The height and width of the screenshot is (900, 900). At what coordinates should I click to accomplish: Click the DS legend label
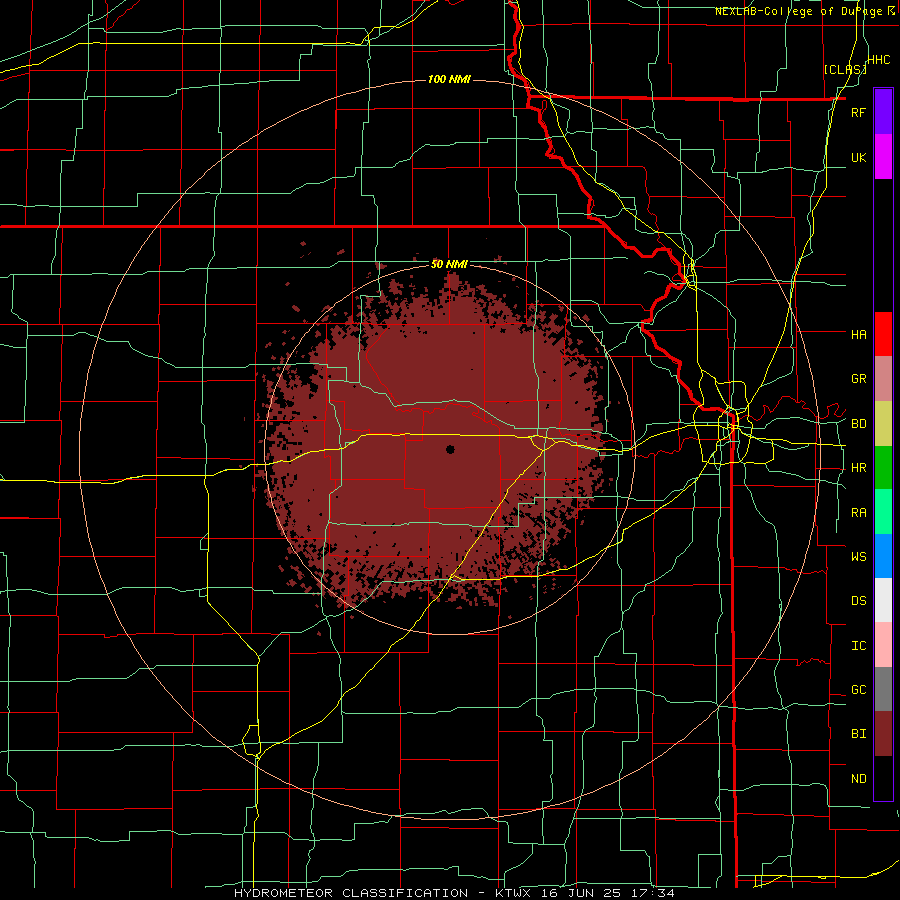(x=858, y=601)
